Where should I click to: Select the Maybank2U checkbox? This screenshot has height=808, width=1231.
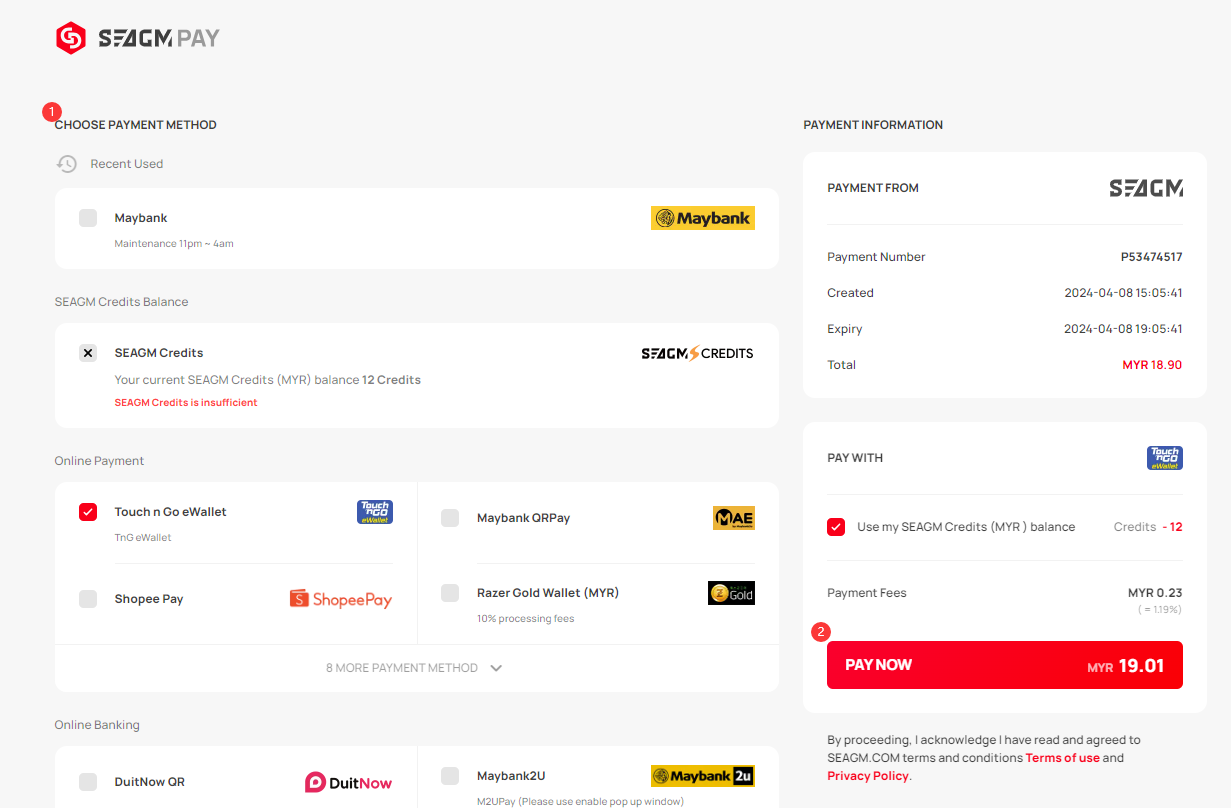tap(450, 776)
